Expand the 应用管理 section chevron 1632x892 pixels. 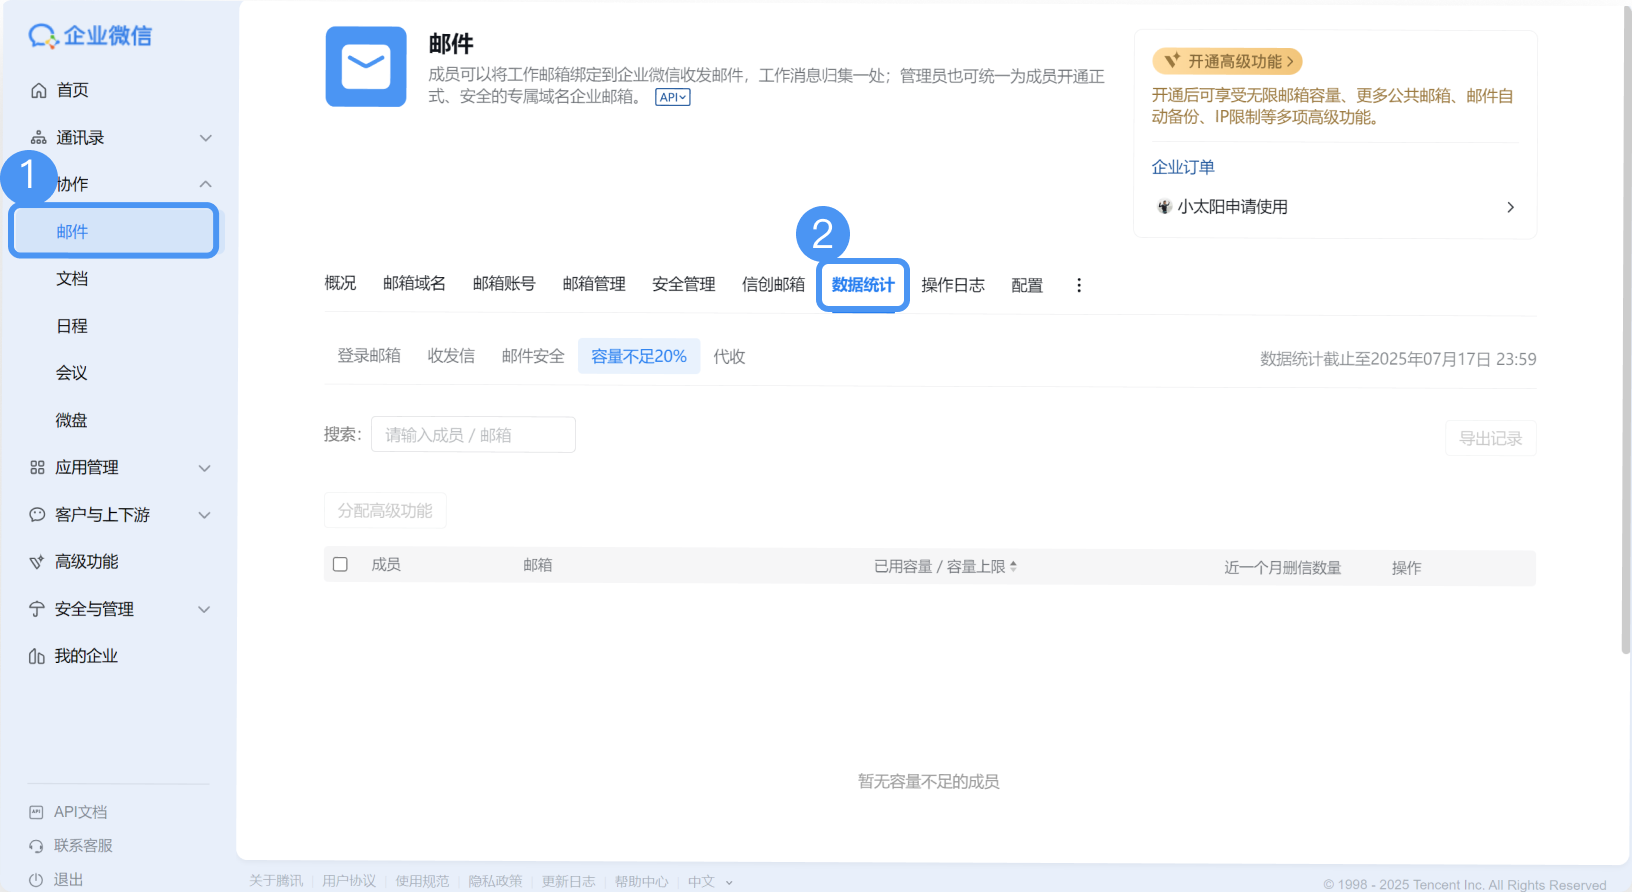coord(205,468)
